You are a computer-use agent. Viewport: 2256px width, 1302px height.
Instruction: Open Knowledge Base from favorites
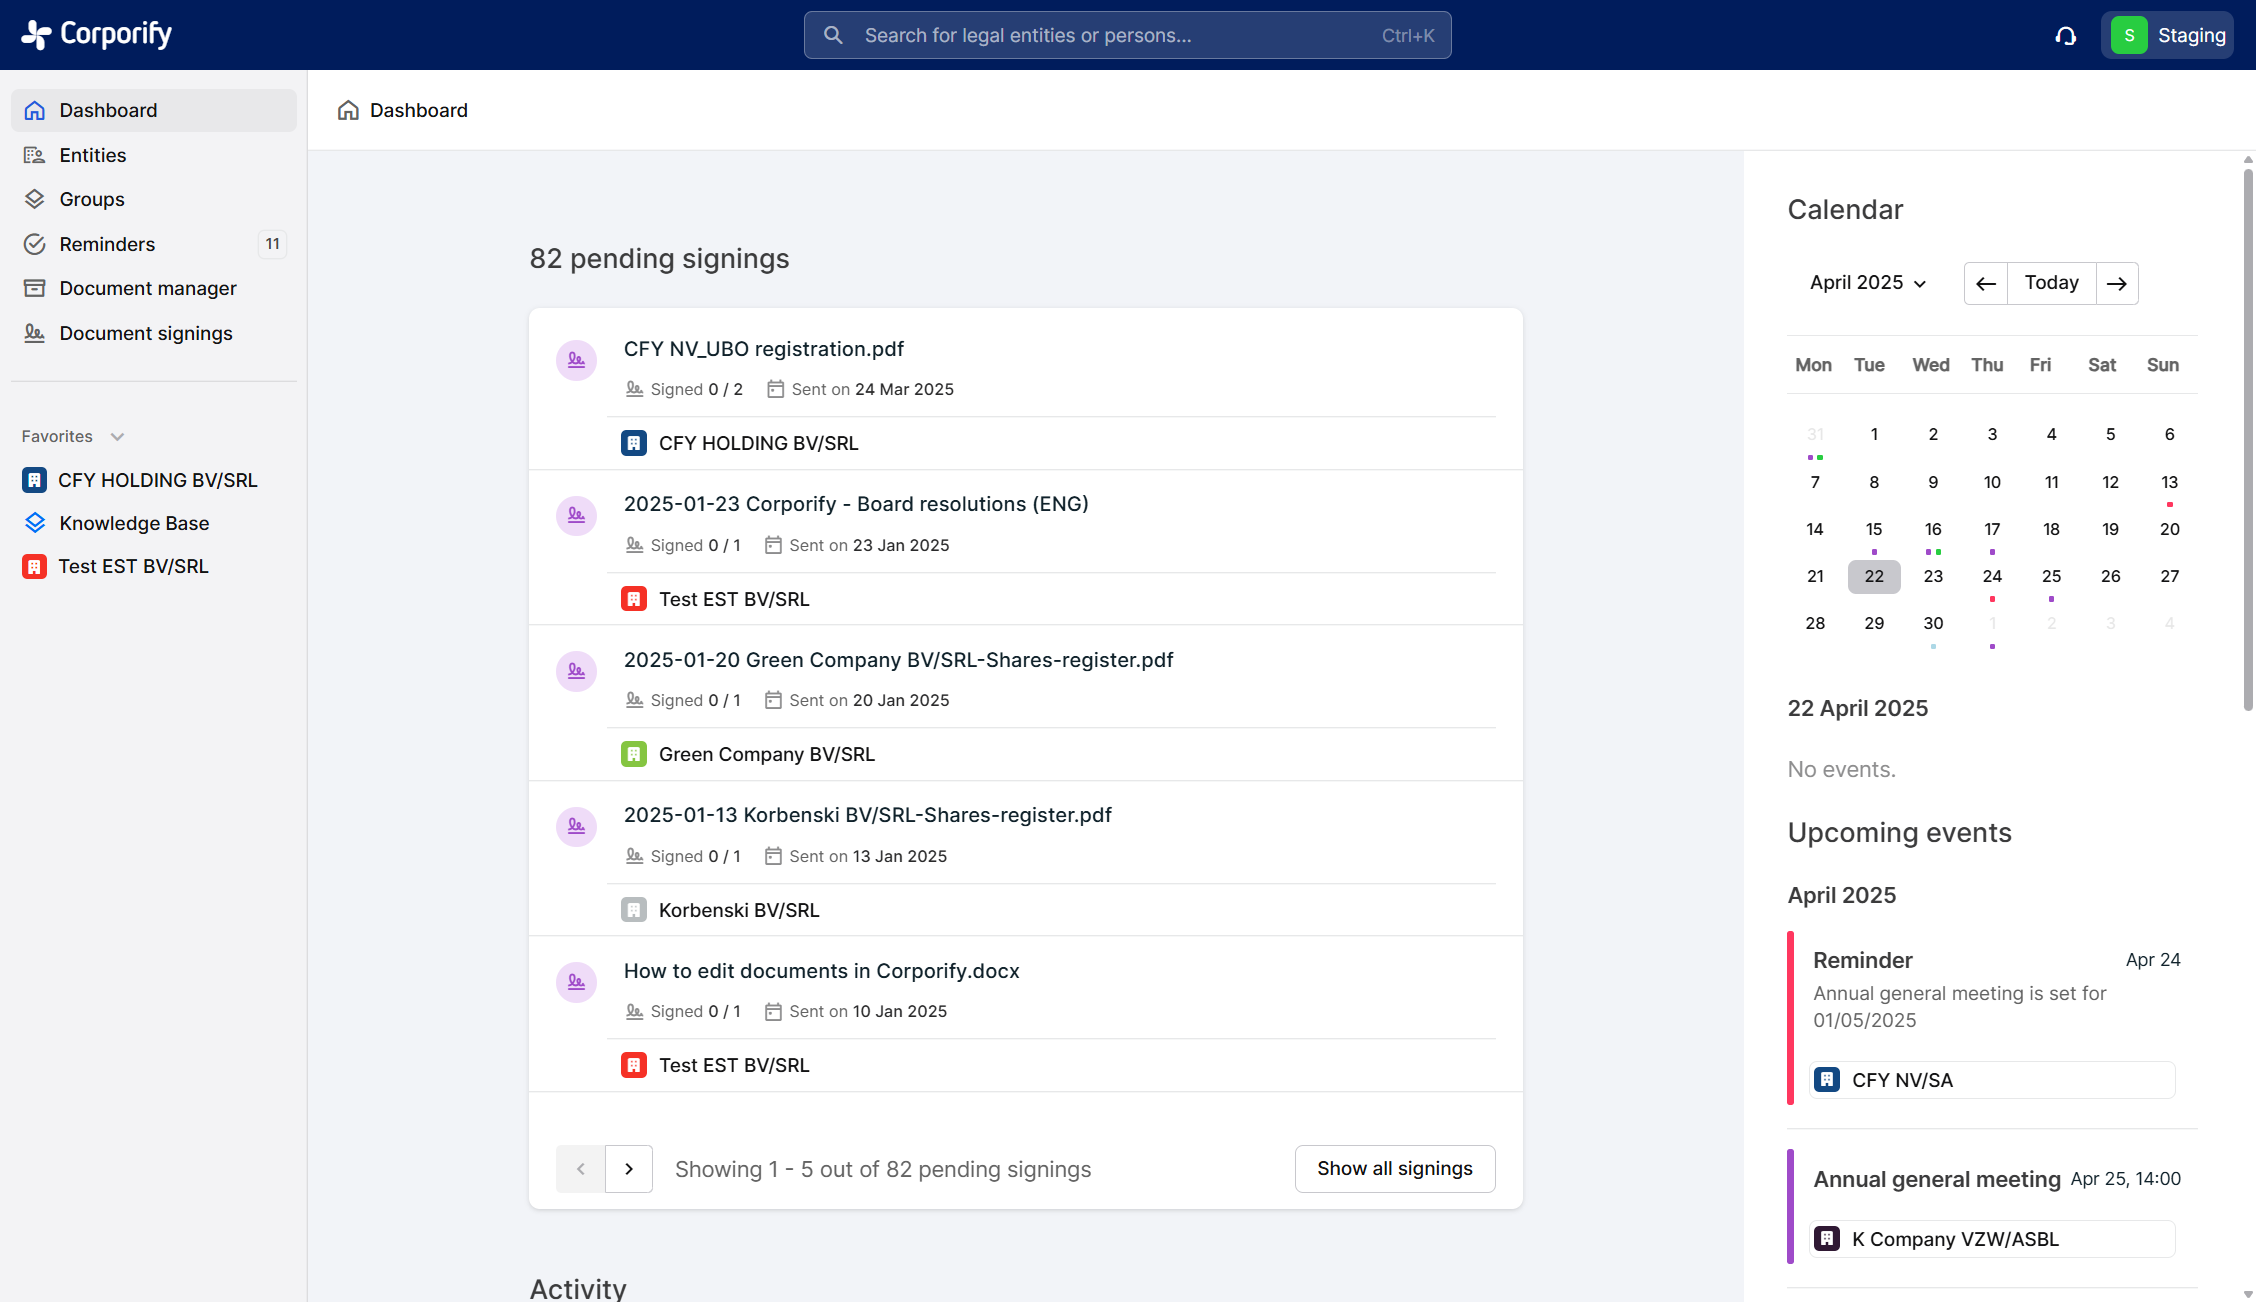pos(134,523)
